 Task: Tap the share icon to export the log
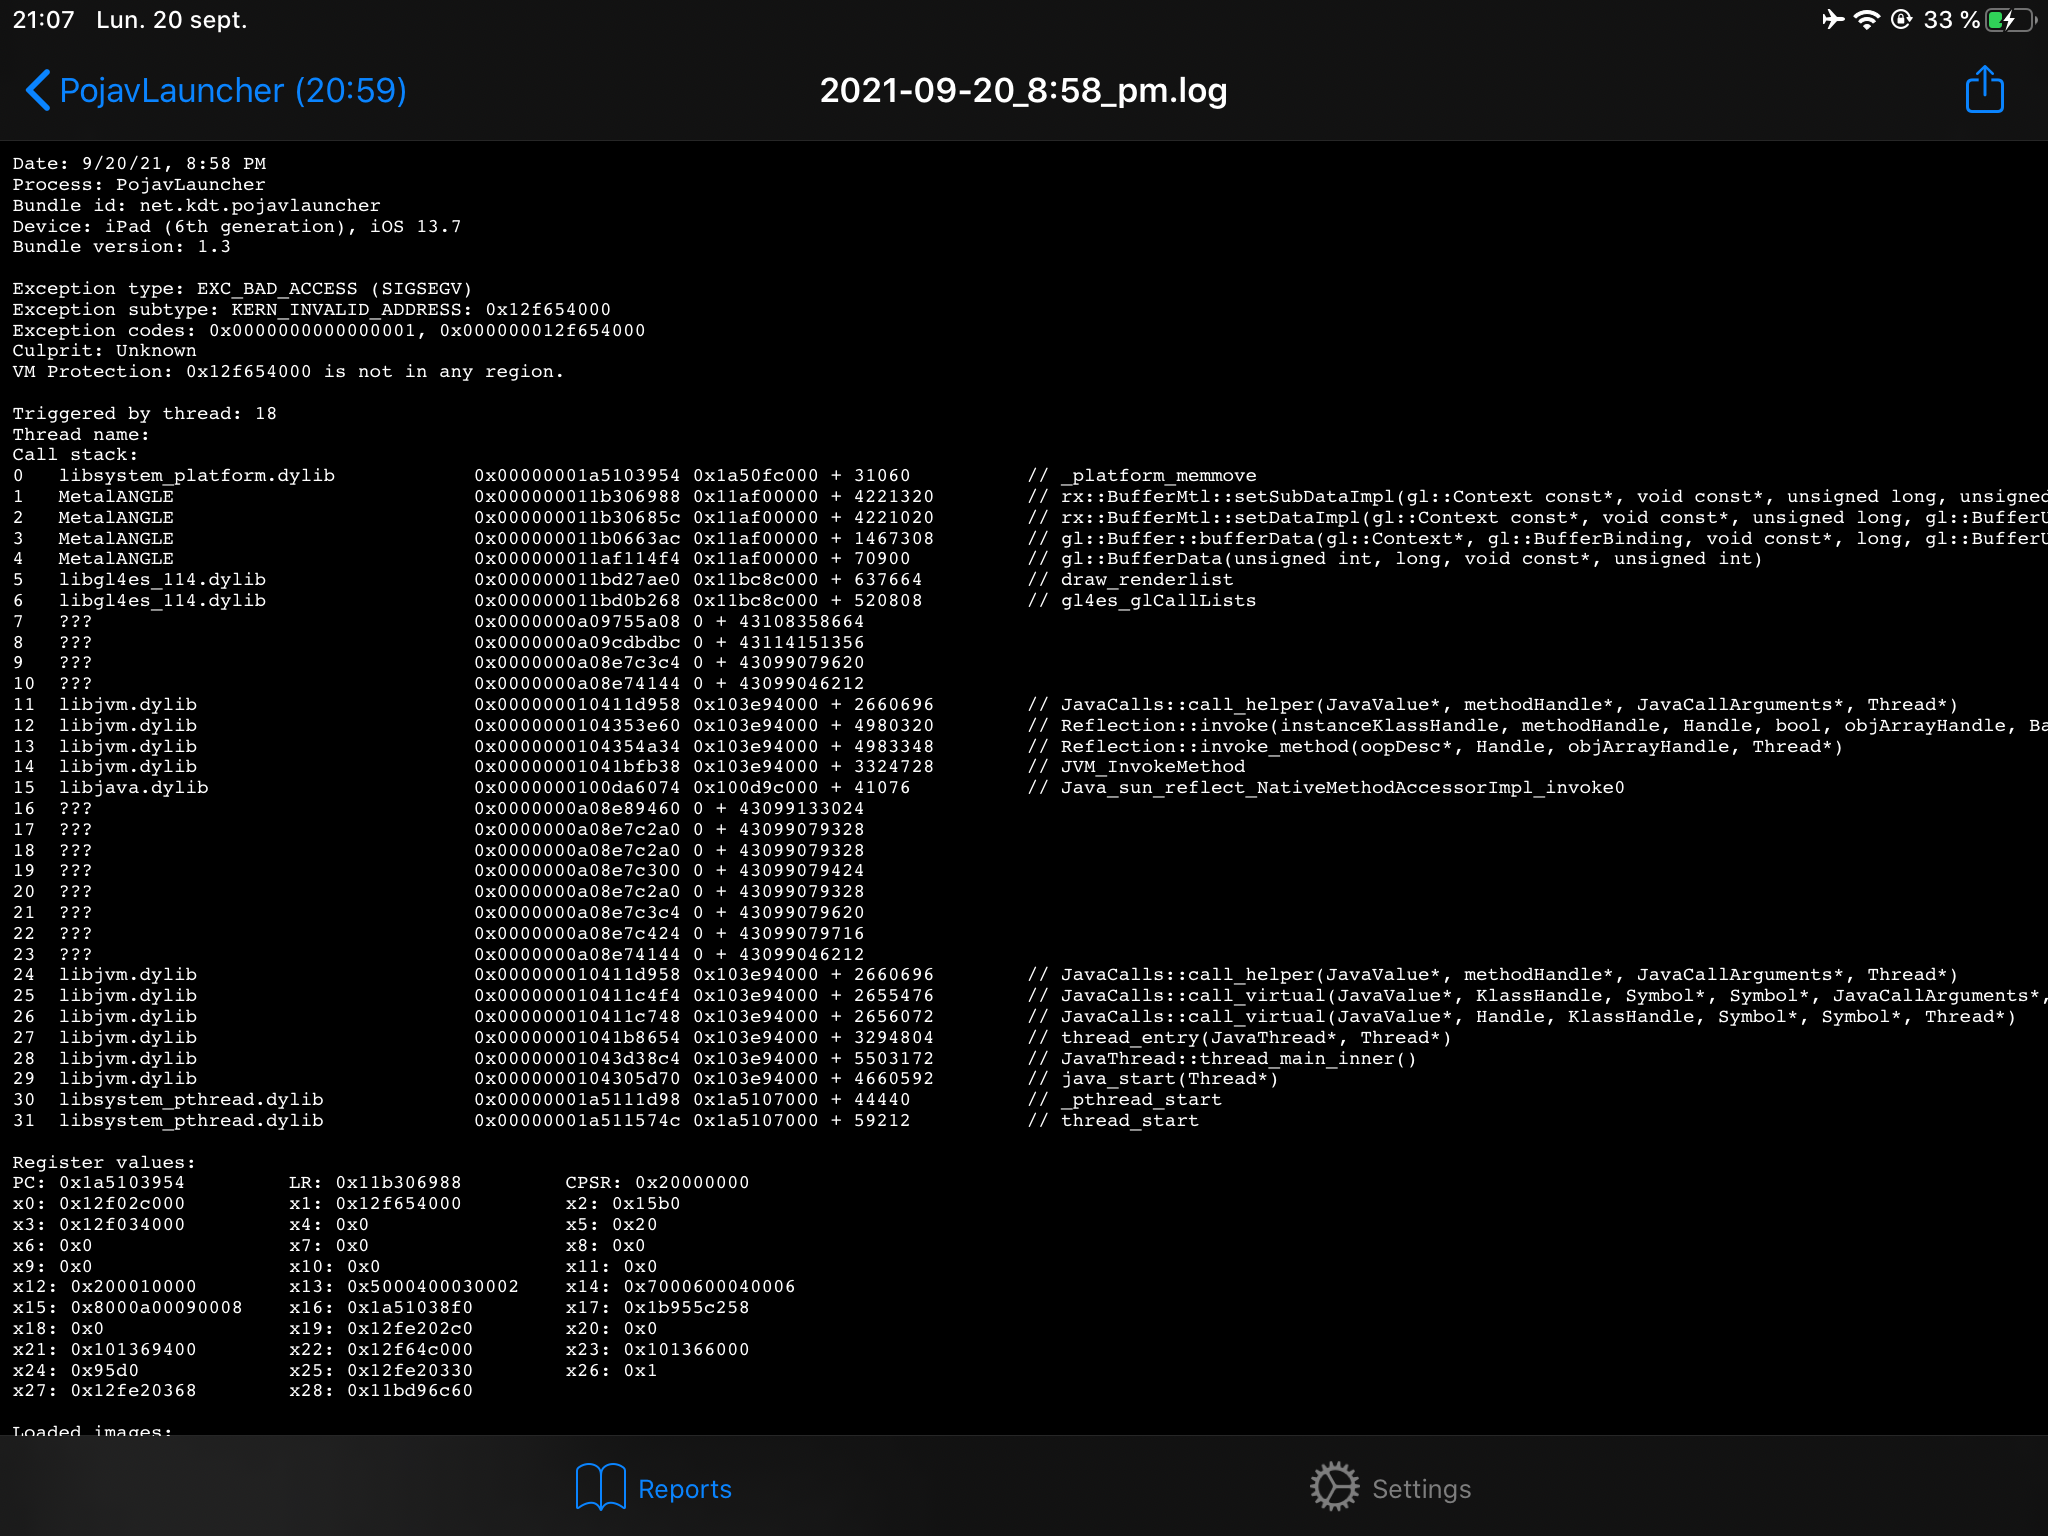(x=1985, y=90)
